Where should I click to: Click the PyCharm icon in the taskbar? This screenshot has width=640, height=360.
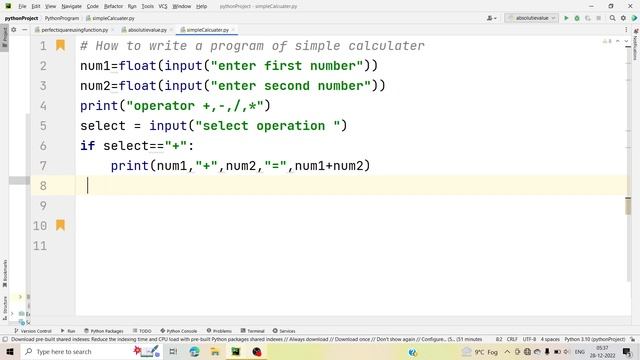click(236, 351)
